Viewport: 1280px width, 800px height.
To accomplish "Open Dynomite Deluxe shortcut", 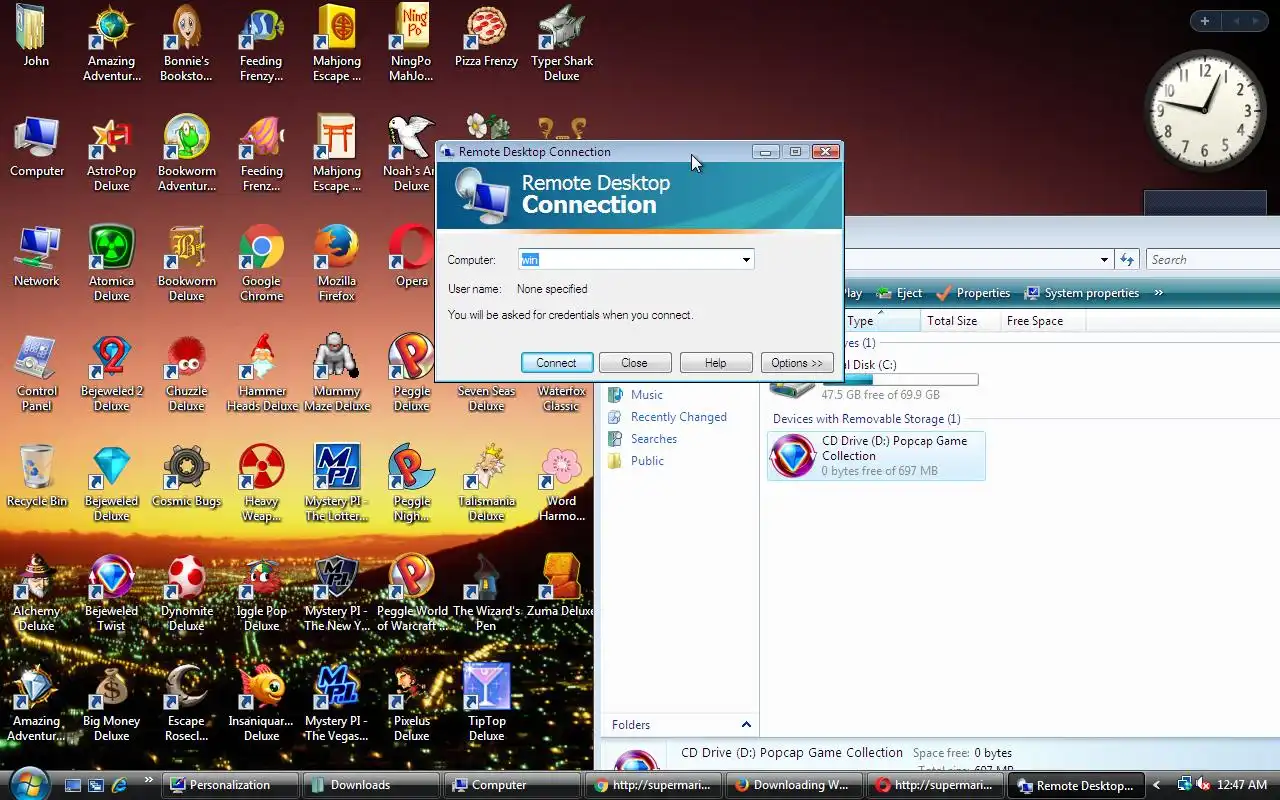I will (186, 594).
